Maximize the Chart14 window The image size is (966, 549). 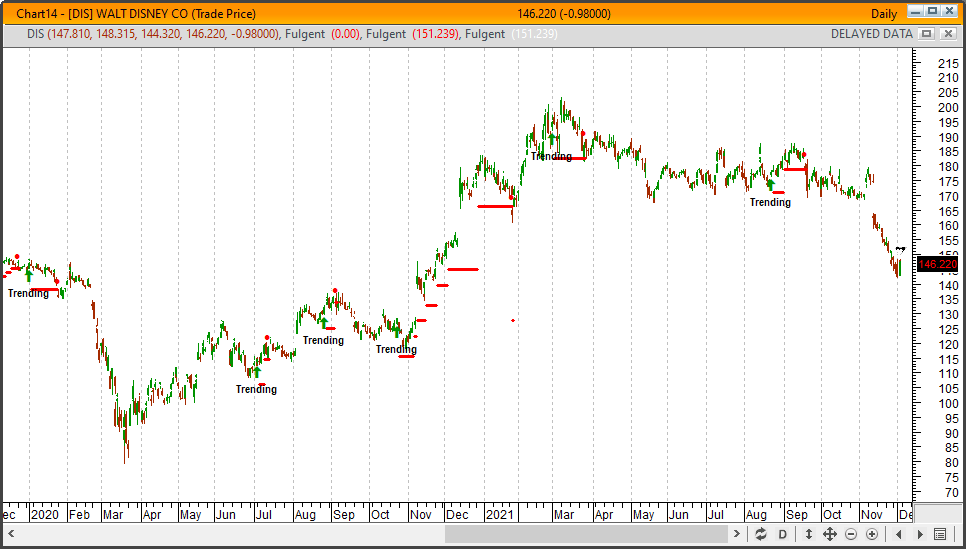pyautogui.click(x=932, y=11)
